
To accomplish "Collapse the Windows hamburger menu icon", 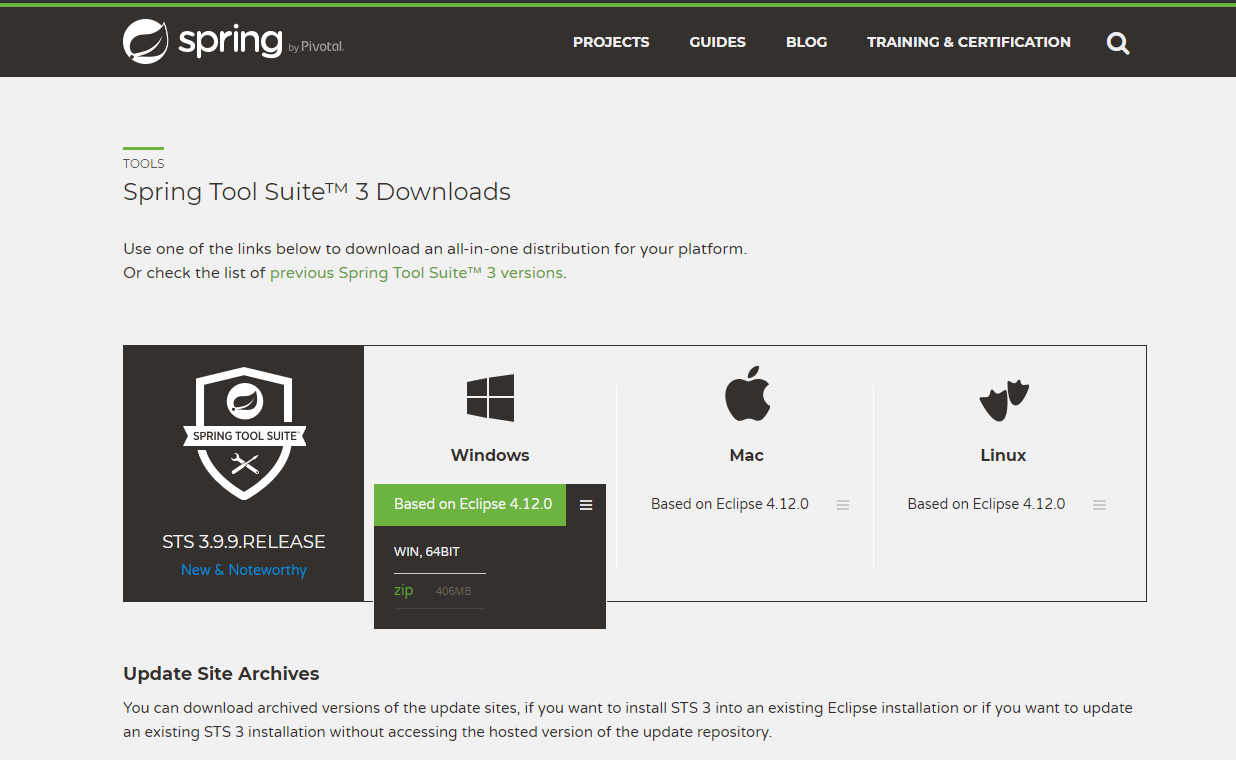I will (586, 505).
